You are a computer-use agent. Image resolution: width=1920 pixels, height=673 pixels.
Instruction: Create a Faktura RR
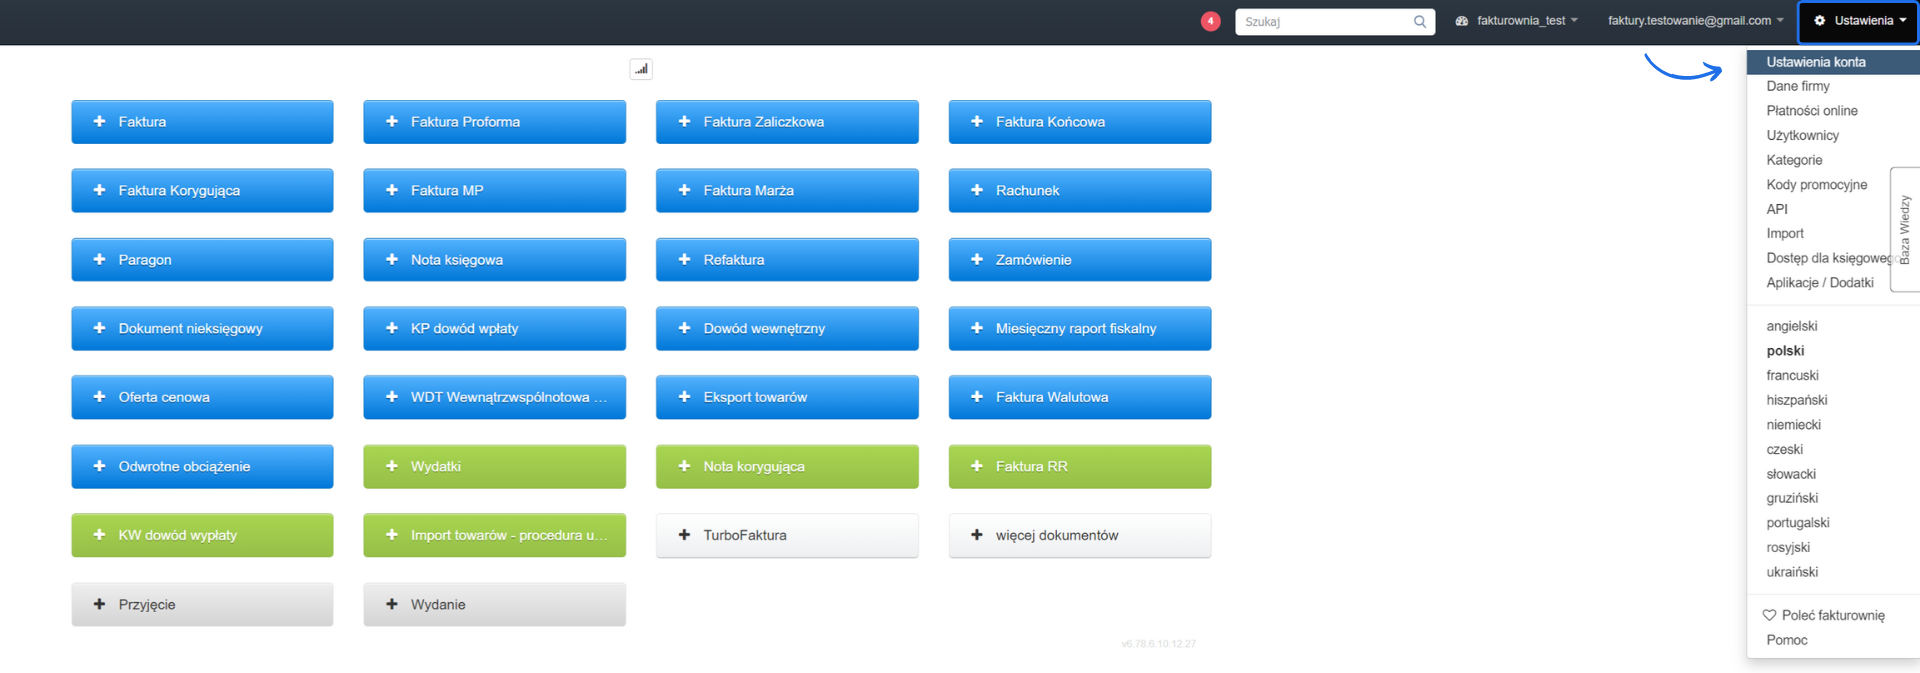point(1080,466)
